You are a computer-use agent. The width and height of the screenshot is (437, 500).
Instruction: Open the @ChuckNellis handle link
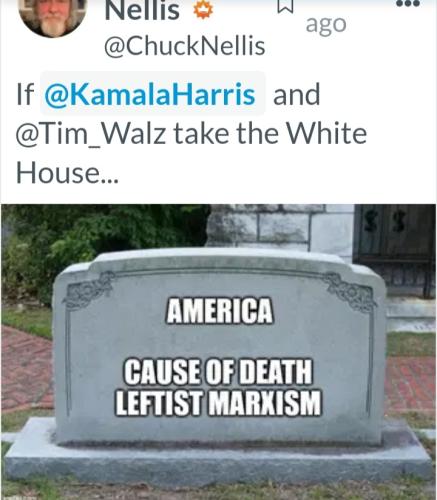[x=185, y=46]
